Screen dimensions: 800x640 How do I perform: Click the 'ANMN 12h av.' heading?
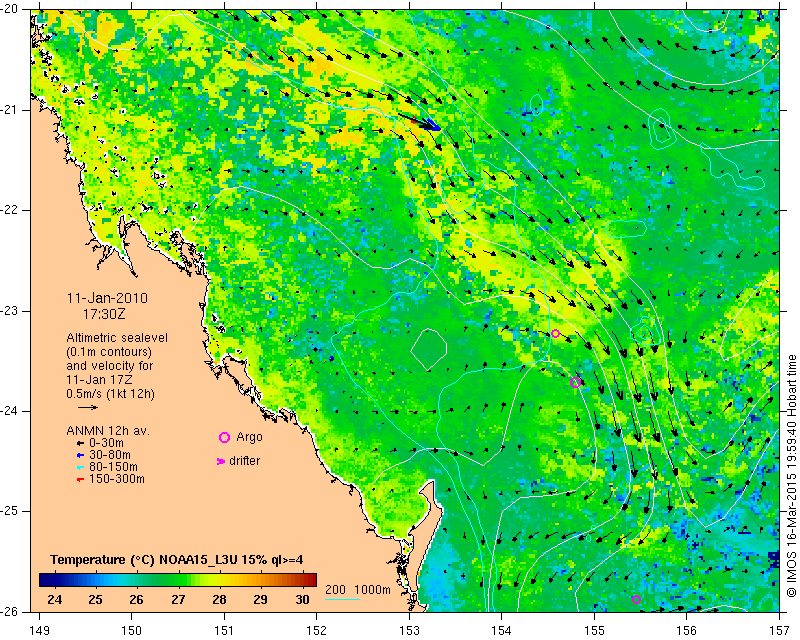coord(108,431)
